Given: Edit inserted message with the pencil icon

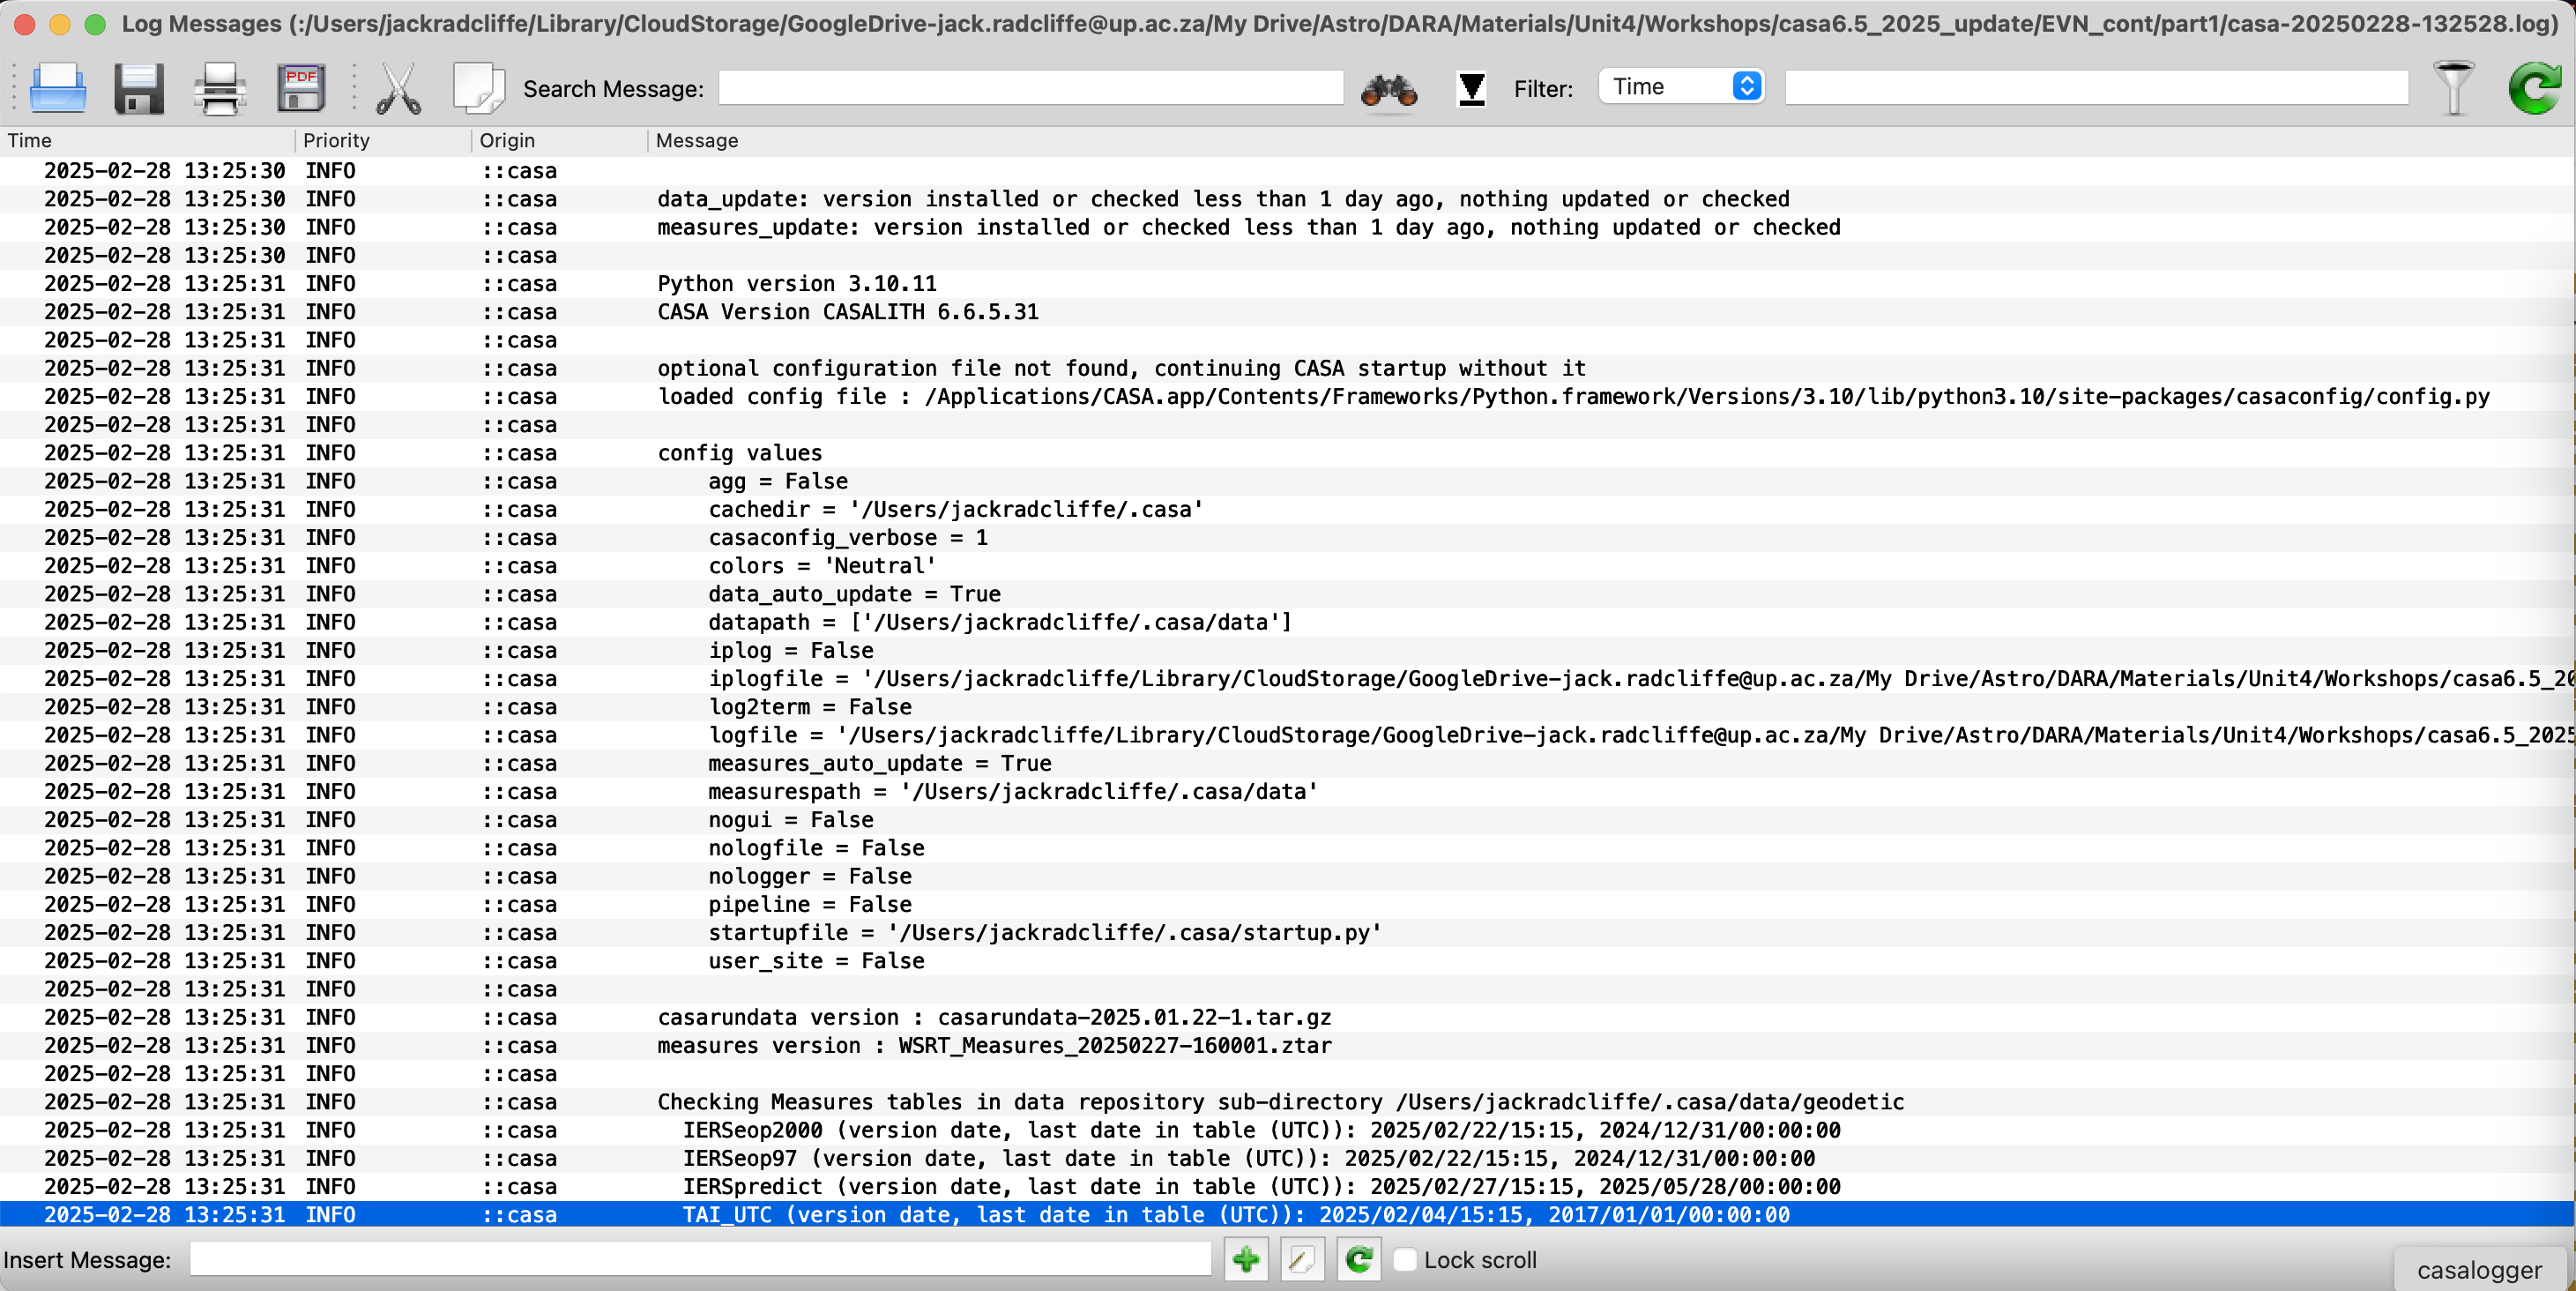Looking at the screenshot, I should [1302, 1259].
